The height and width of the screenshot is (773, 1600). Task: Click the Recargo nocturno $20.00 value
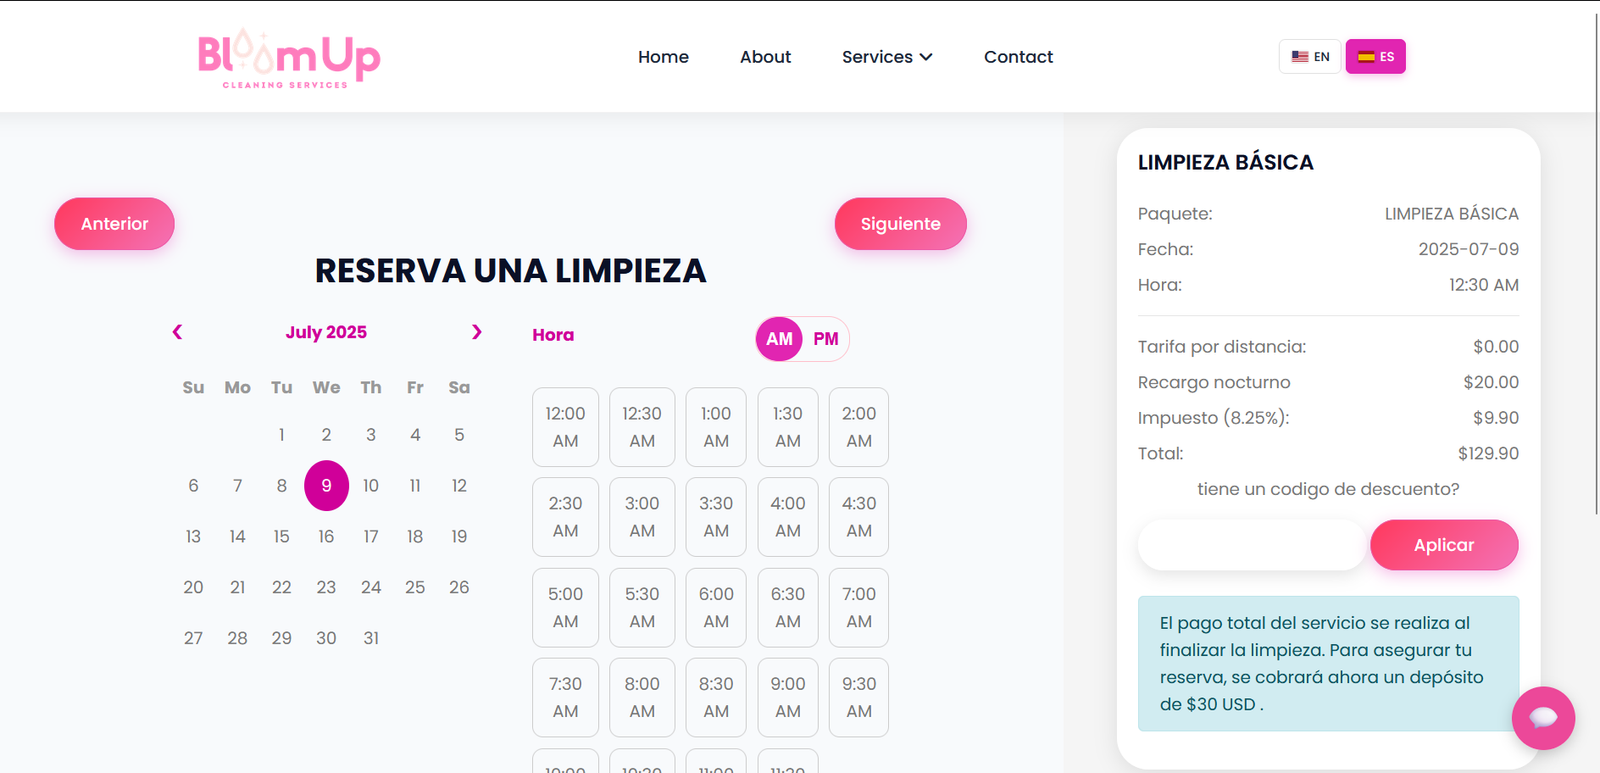click(x=1491, y=383)
